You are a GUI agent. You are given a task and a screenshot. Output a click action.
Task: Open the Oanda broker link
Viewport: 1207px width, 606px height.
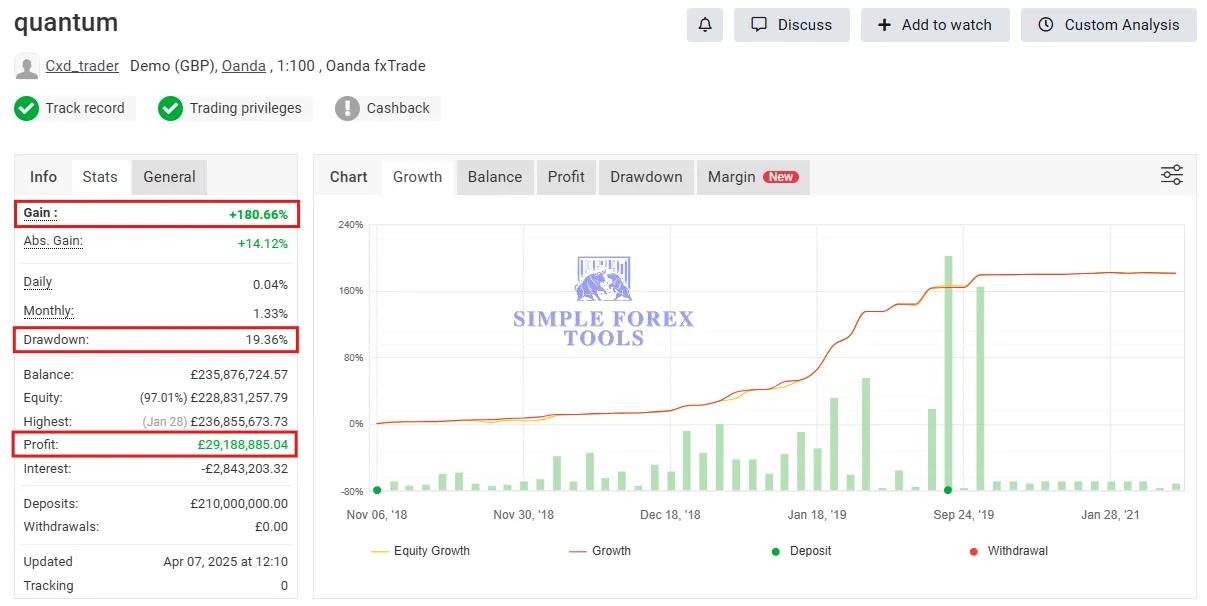pyautogui.click(x=244, y=66)
